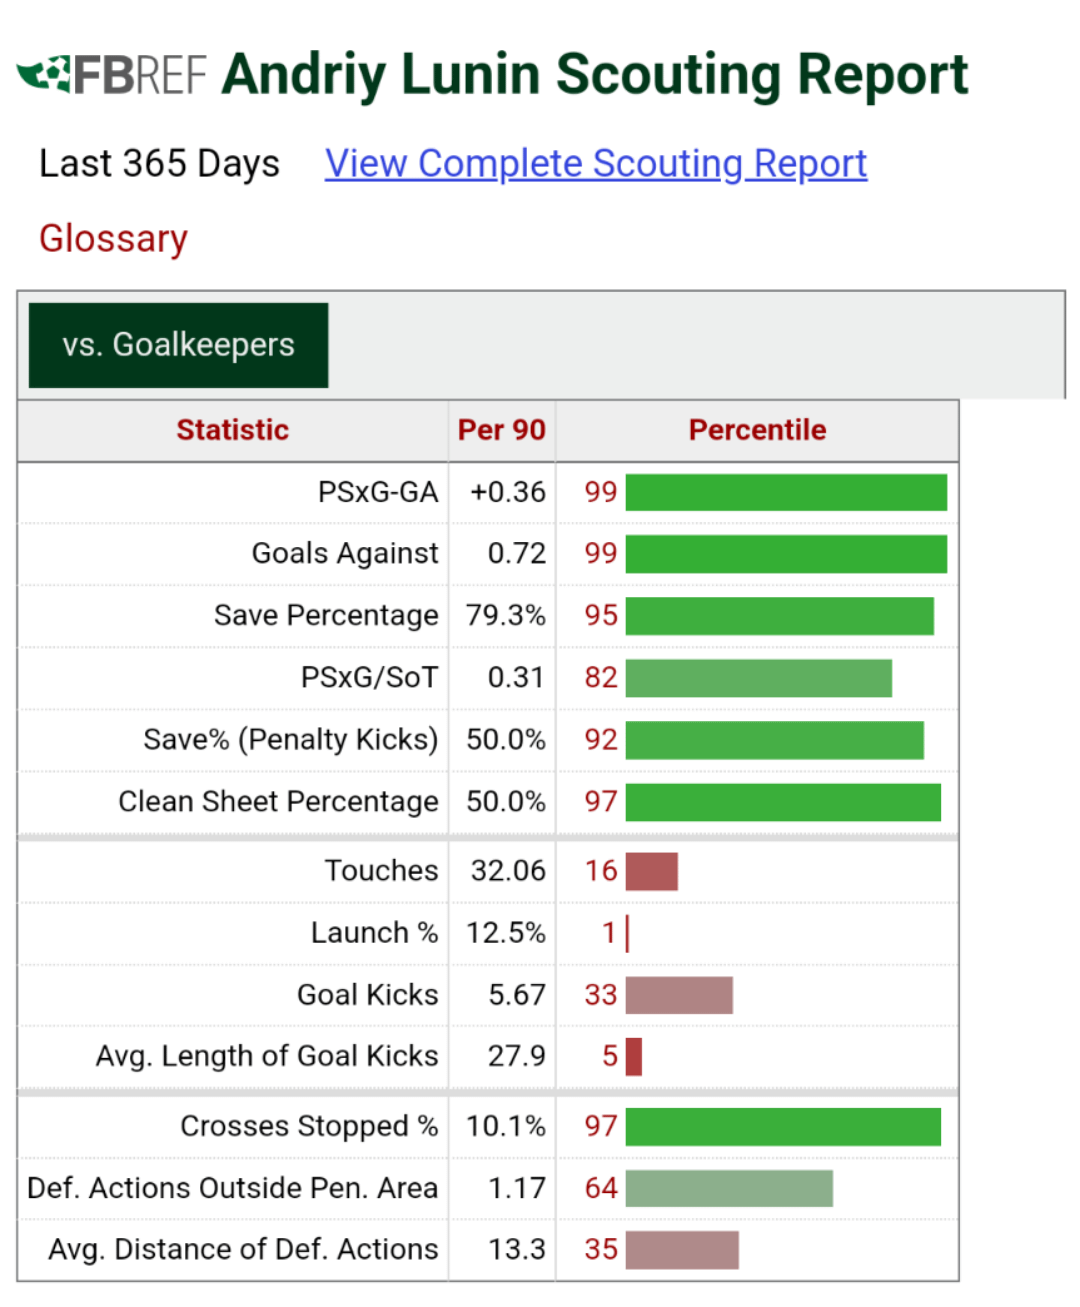This screenshot has height=1307, width=1080.
Task: Click Def. Actions Outside Pen. Area label
Action: pos(232,1188)
